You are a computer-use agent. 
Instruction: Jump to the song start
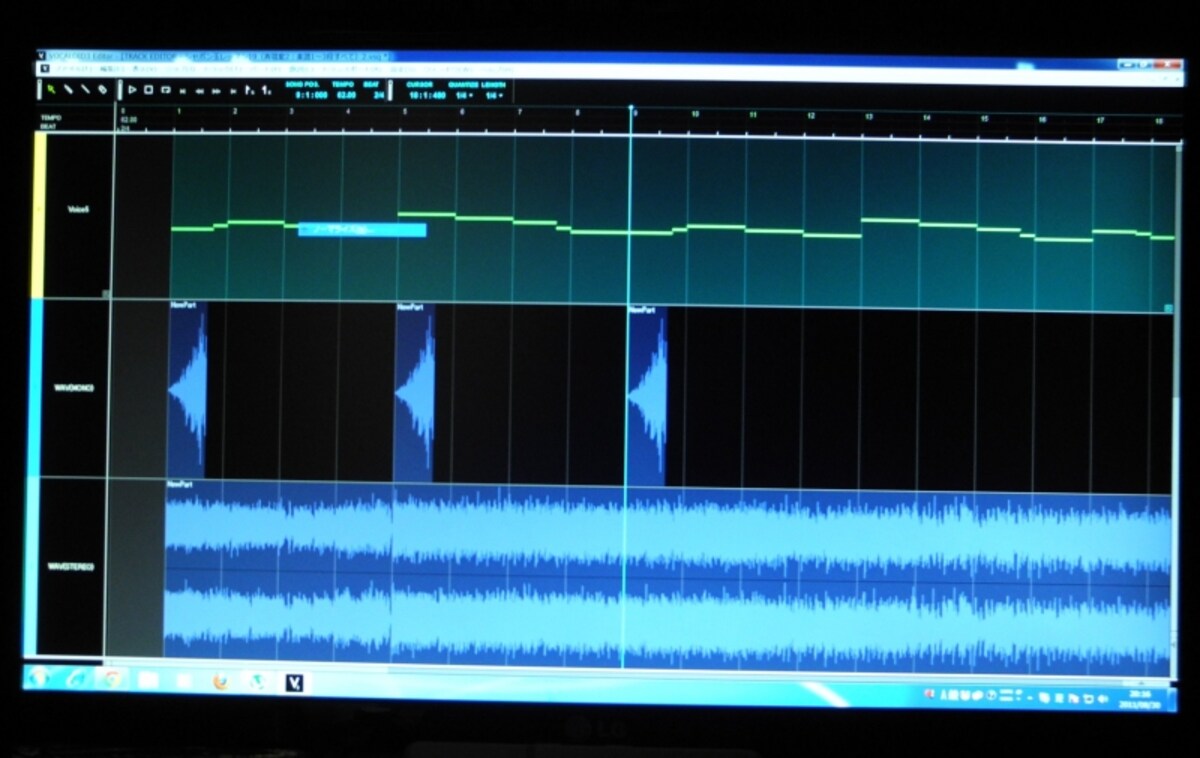(x=182, y=91)
